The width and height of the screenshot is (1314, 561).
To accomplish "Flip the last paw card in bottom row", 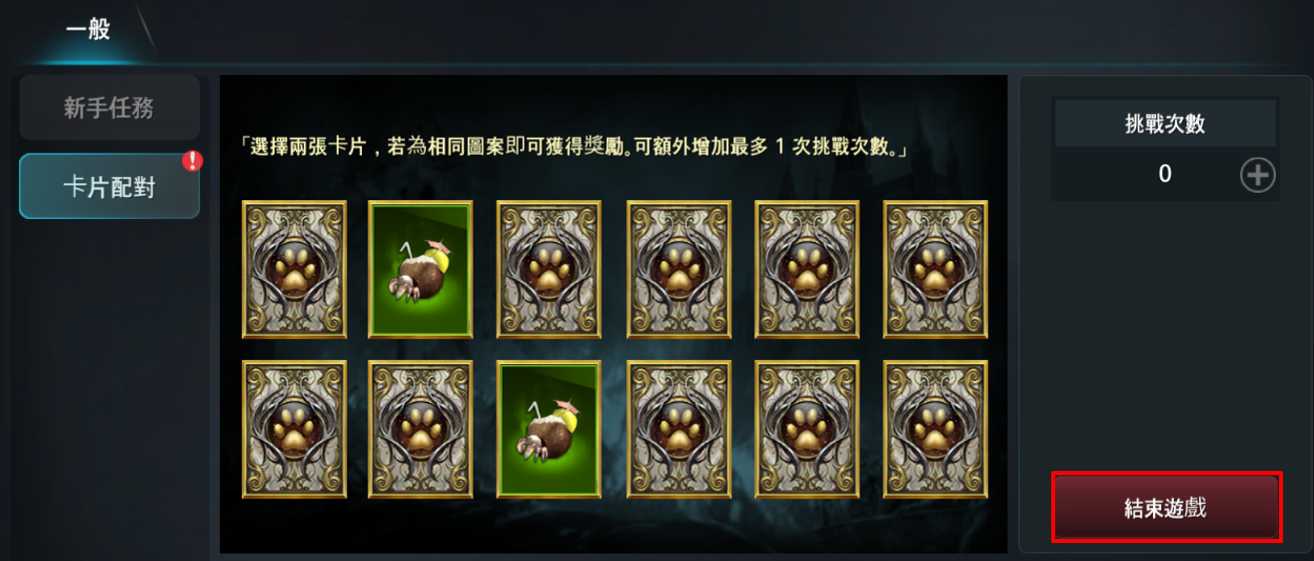I will [x=935, y=430].
